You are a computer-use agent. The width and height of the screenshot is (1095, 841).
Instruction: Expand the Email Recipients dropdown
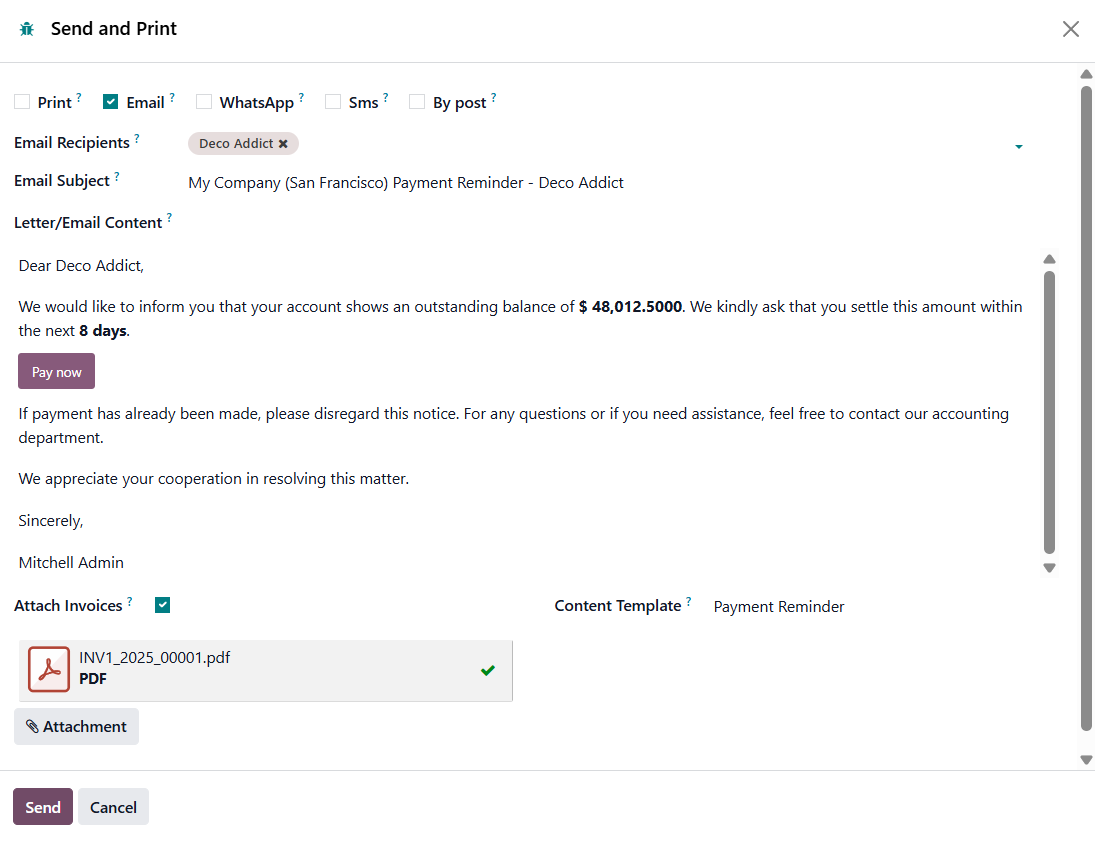1018,147
